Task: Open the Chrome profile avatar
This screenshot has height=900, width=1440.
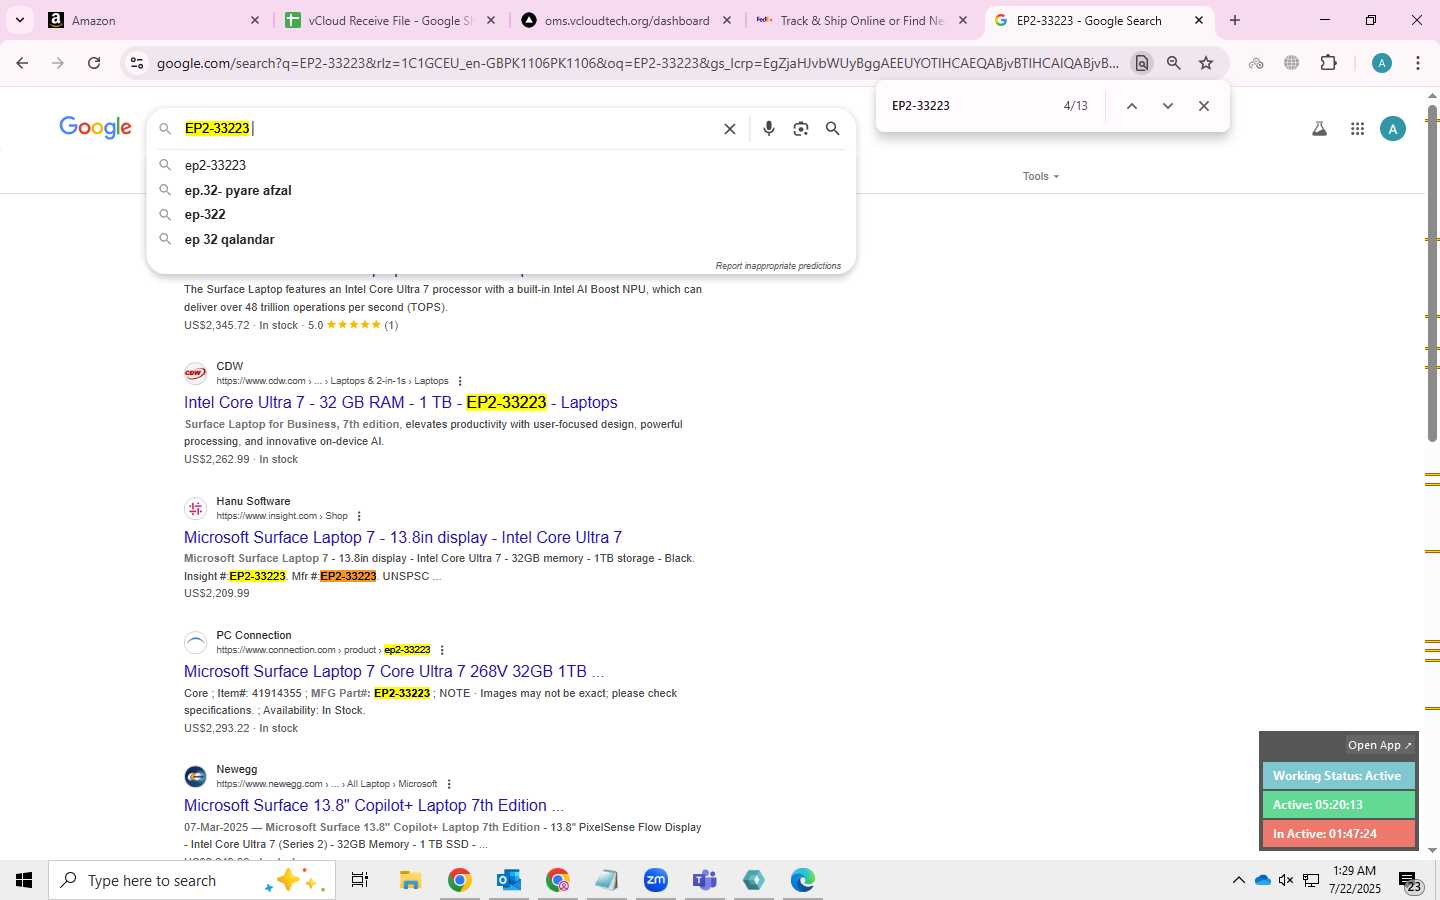Action: click(1382, 63)
